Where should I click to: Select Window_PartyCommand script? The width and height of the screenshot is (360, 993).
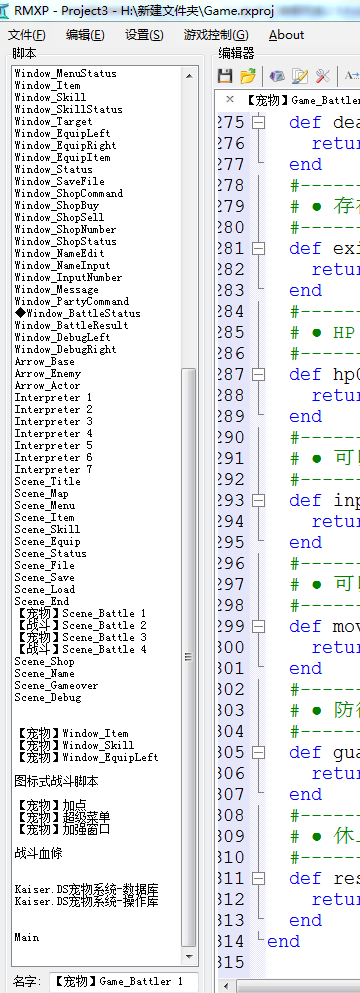tap(72, 301)
